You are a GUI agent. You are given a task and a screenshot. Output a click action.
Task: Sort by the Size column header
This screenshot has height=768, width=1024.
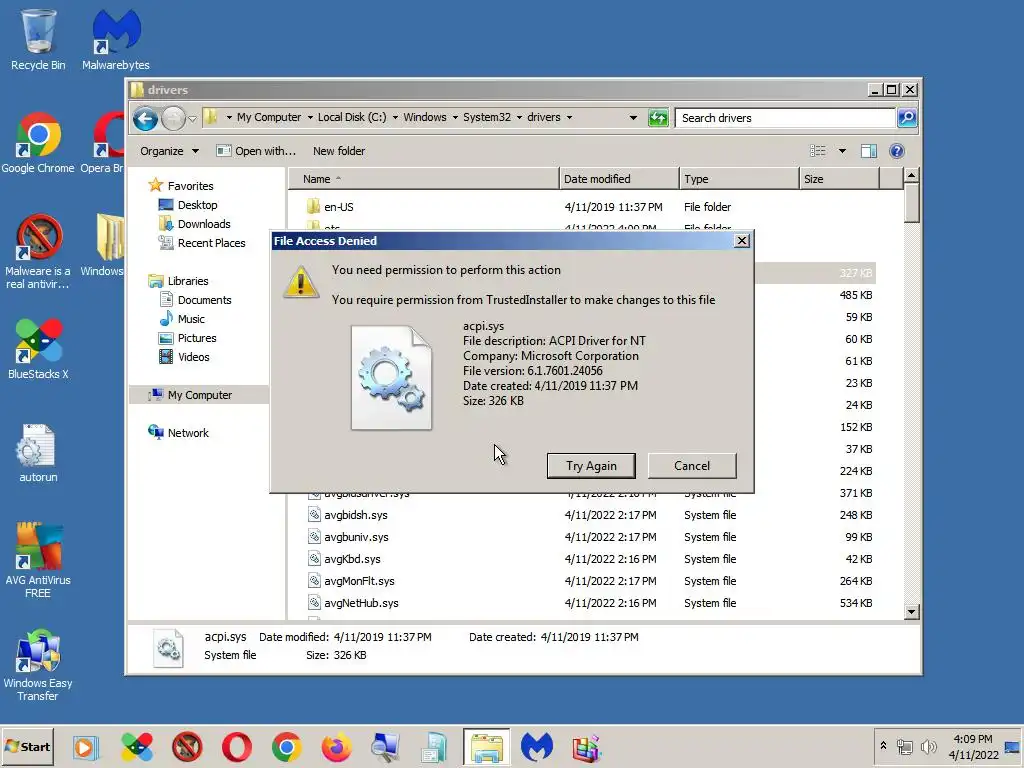click(x=840, y=179)
